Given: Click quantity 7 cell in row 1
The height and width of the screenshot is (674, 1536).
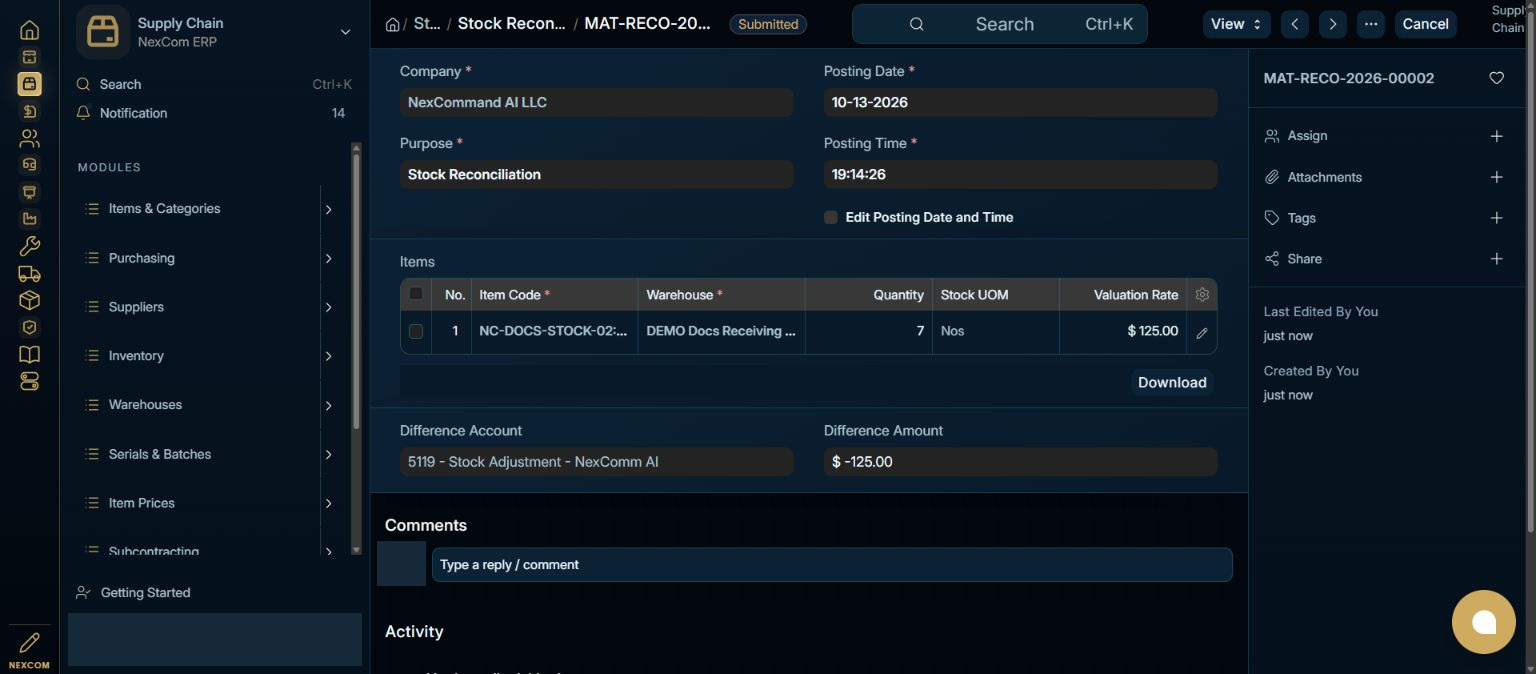Looking at the screenshot, I should pyautogui.click(x=869, y=331).
